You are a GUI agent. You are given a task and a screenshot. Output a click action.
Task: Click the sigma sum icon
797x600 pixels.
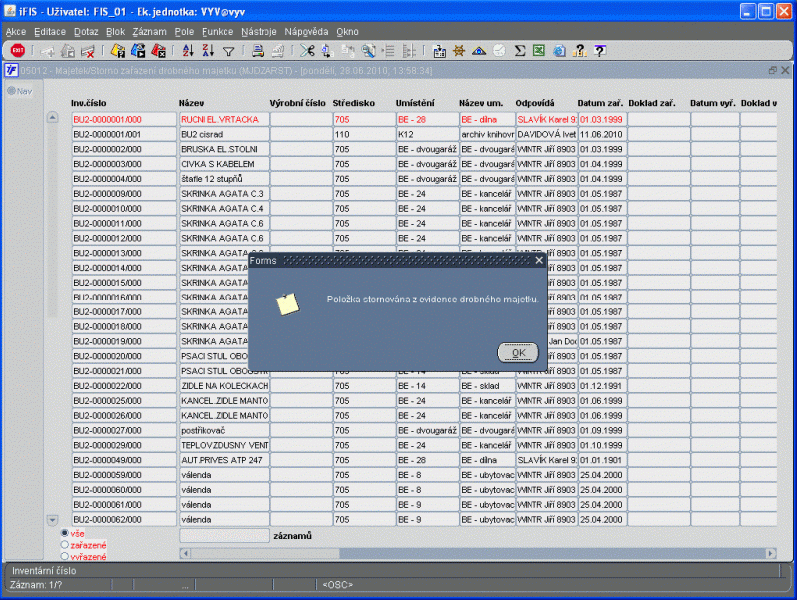[520, 50]
